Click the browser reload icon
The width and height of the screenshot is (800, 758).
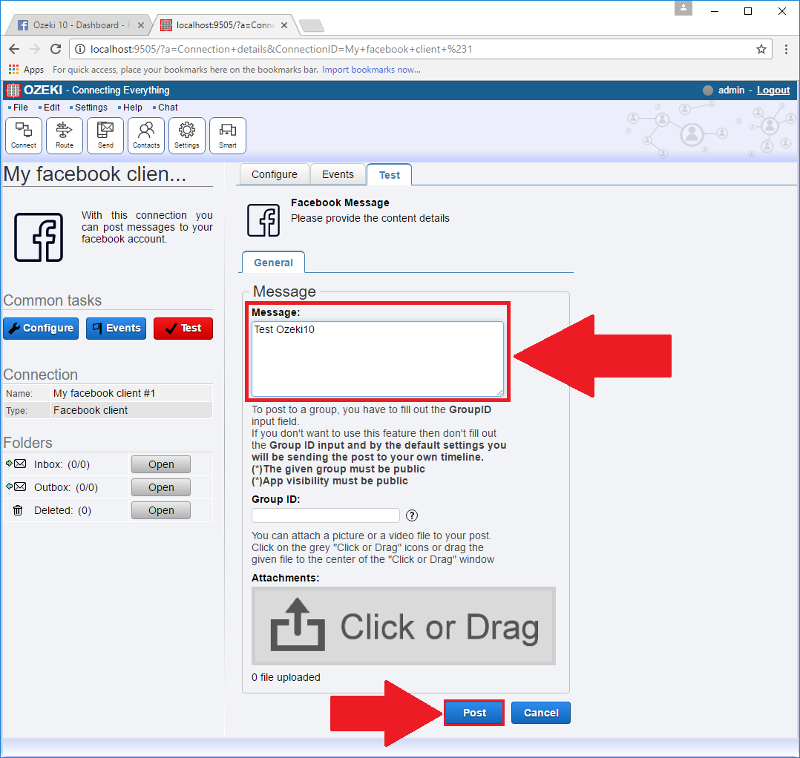(x=54, y=48)
